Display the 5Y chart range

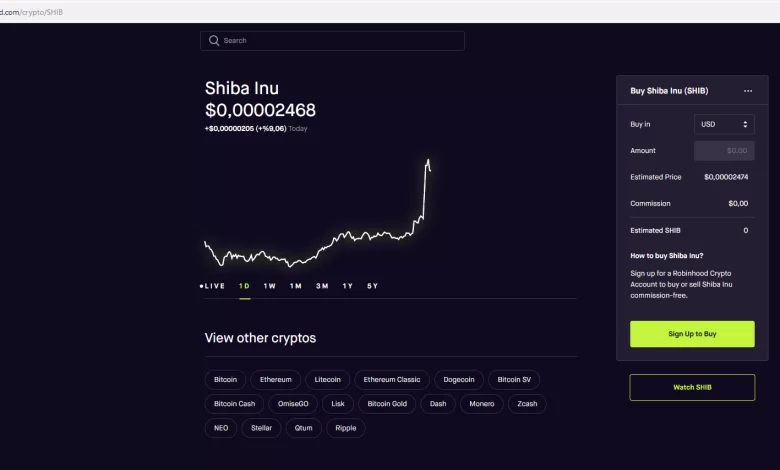point(373,286)
